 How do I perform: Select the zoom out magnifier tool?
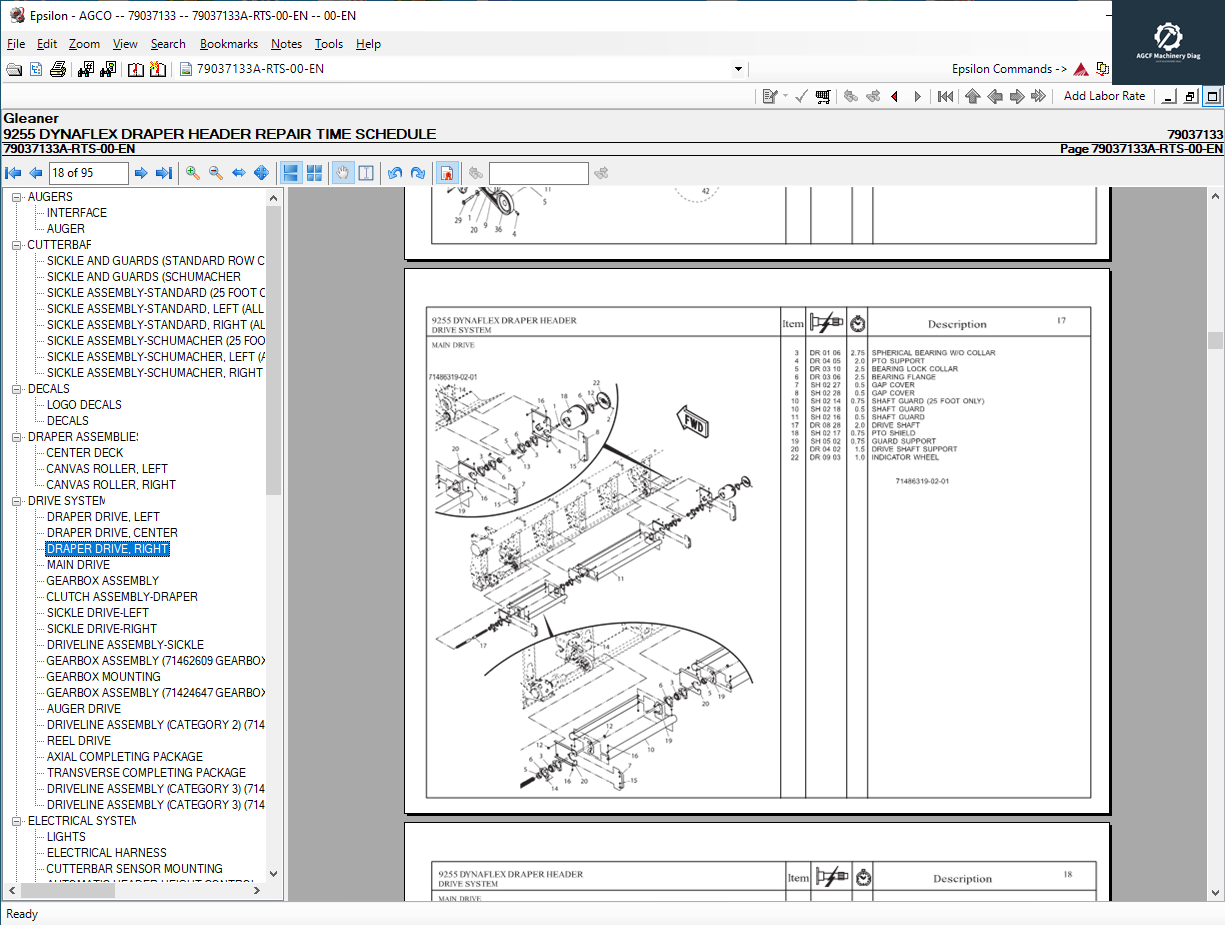pyautogui.click(x=215, y=173)
